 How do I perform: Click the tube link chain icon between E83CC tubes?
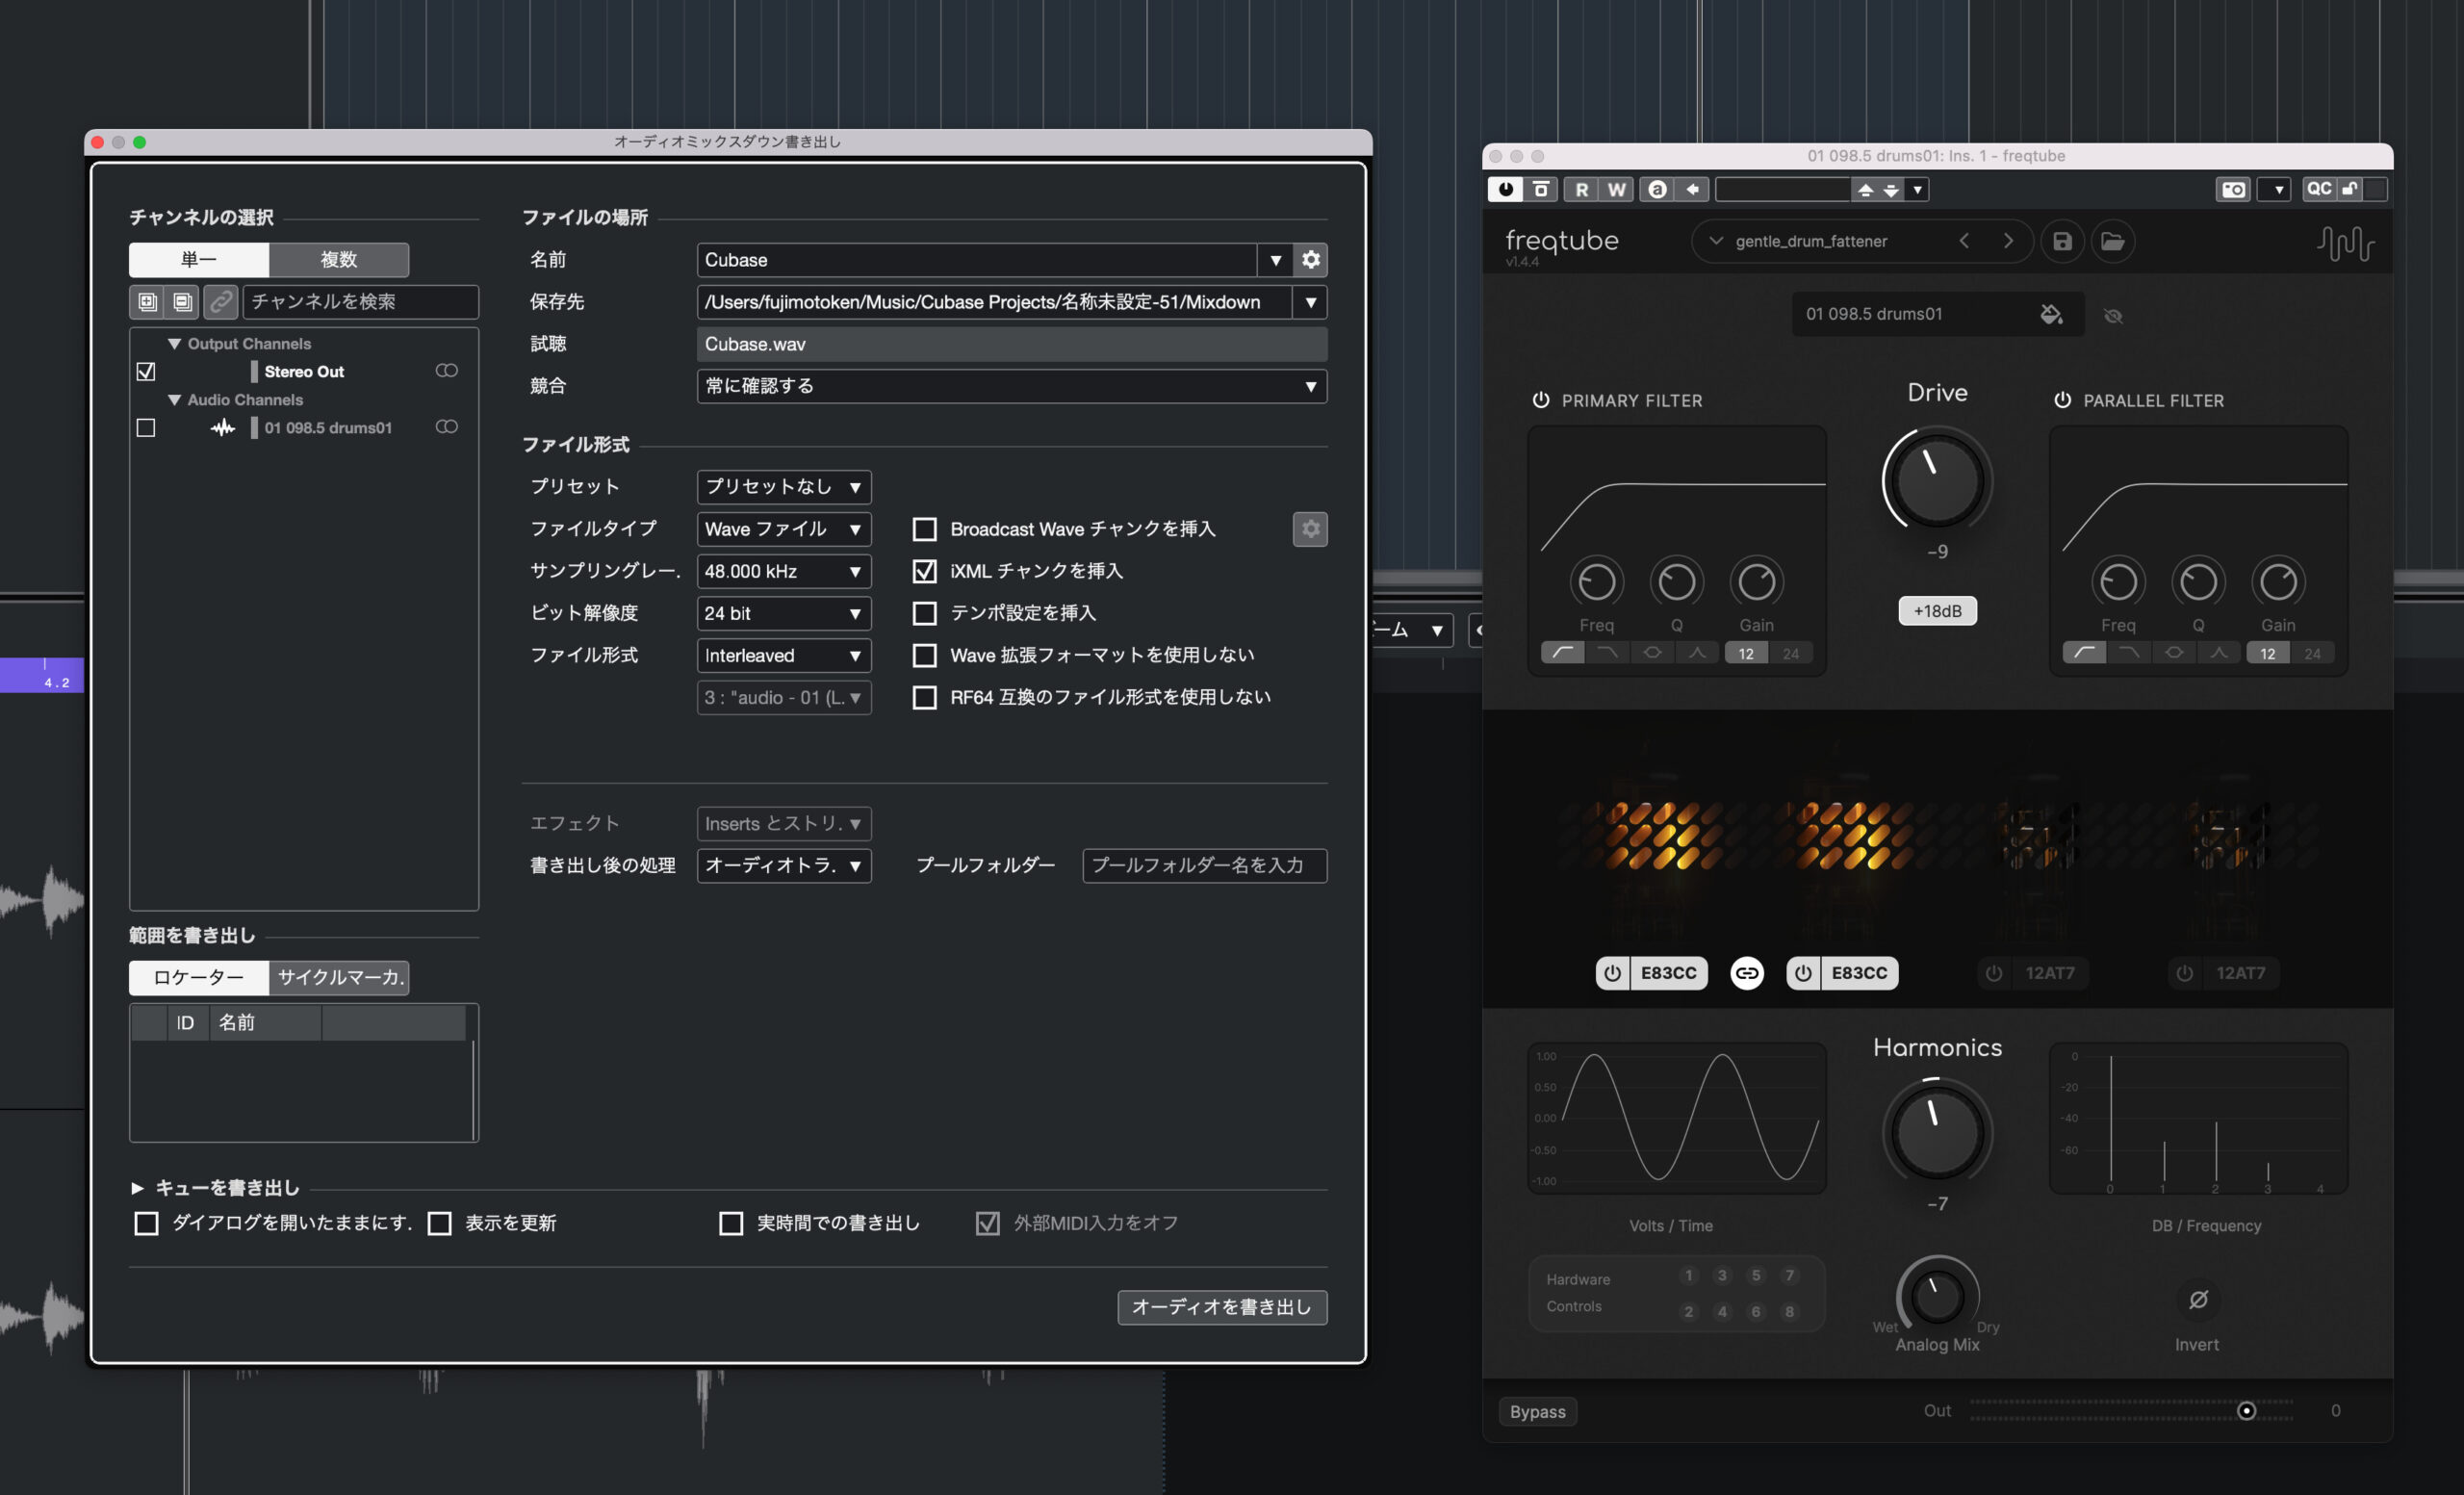pyautogui.click(x=1747, y=973)
